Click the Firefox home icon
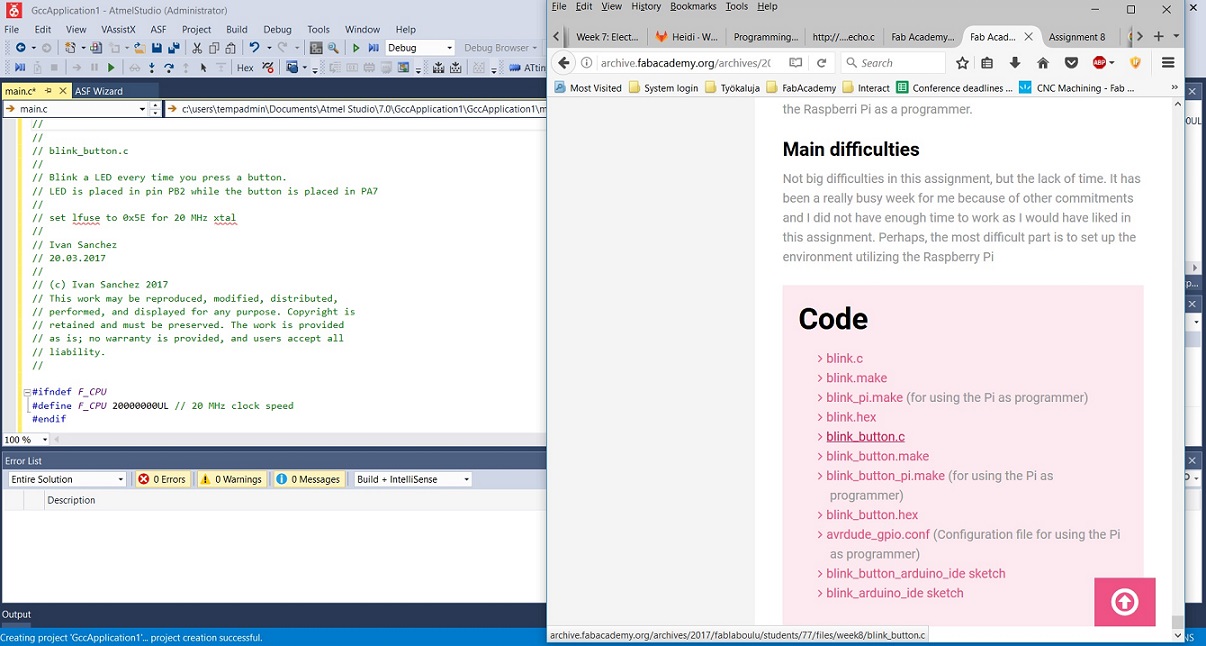Image resolution: width=1206 pixels, height=646 pixels. [1043, 62]
